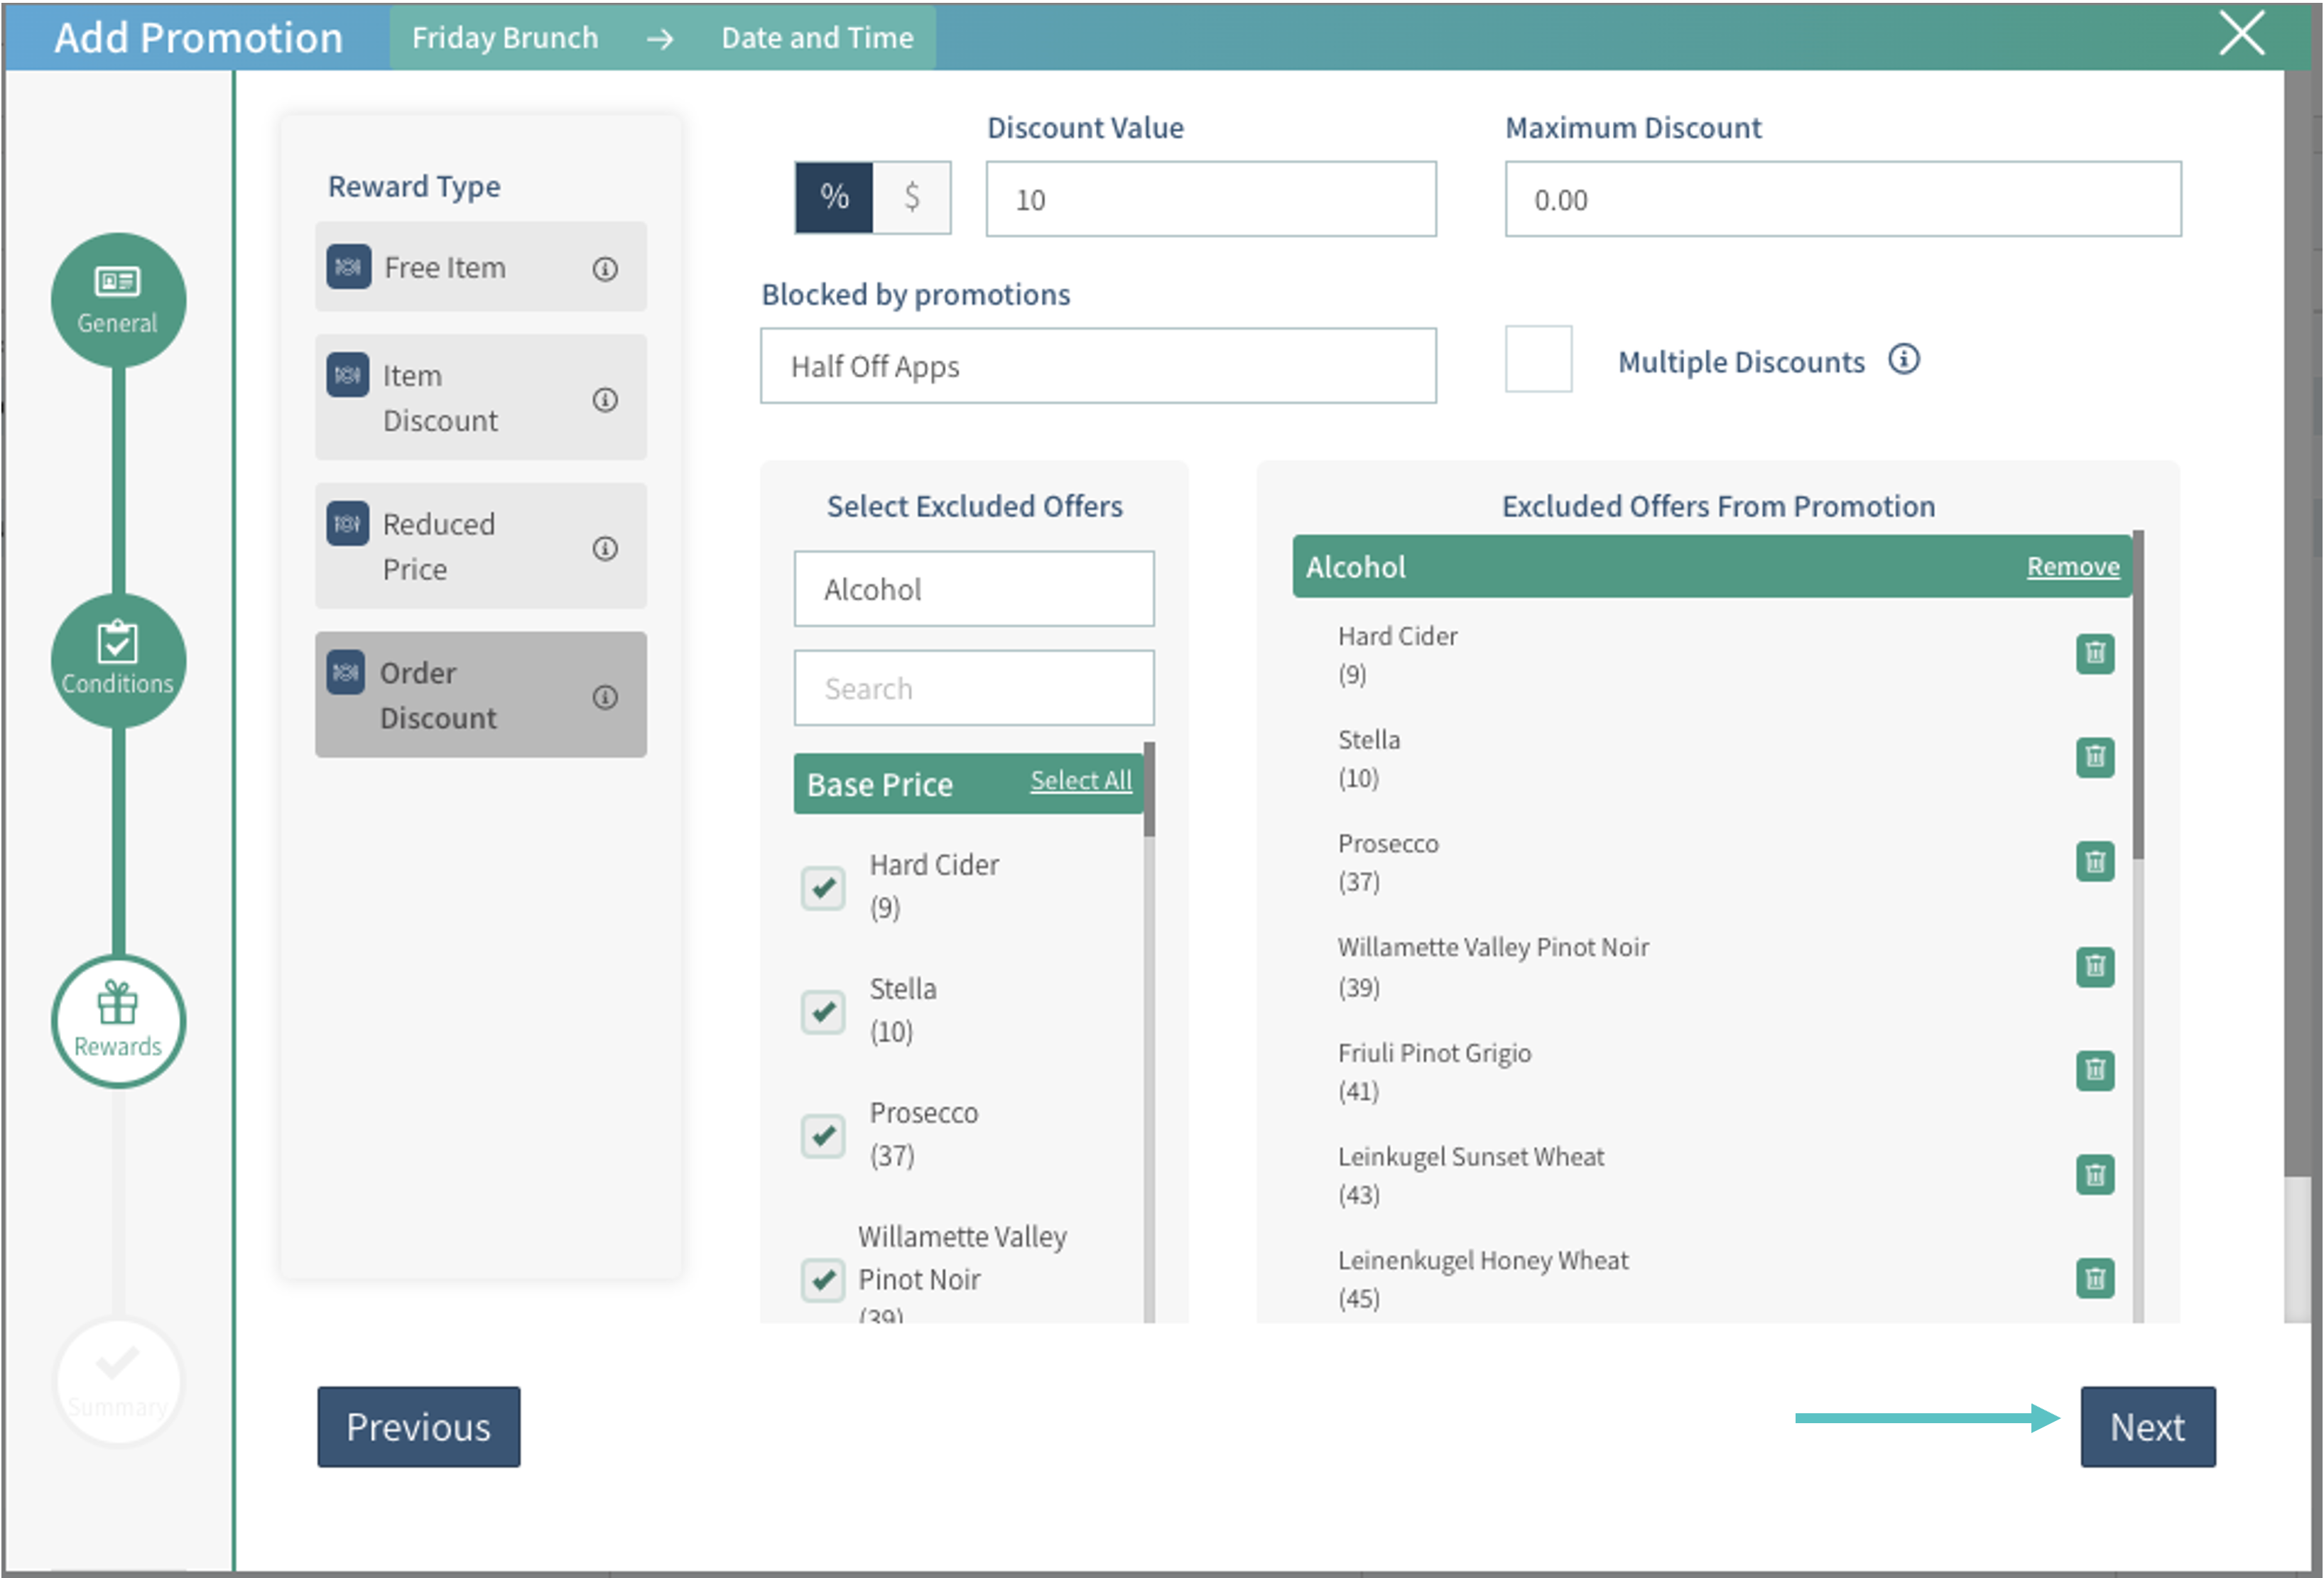Click Select All in Base Price
The width and height of the screenshot is (2324, 1578).
tap(1080, 780)
